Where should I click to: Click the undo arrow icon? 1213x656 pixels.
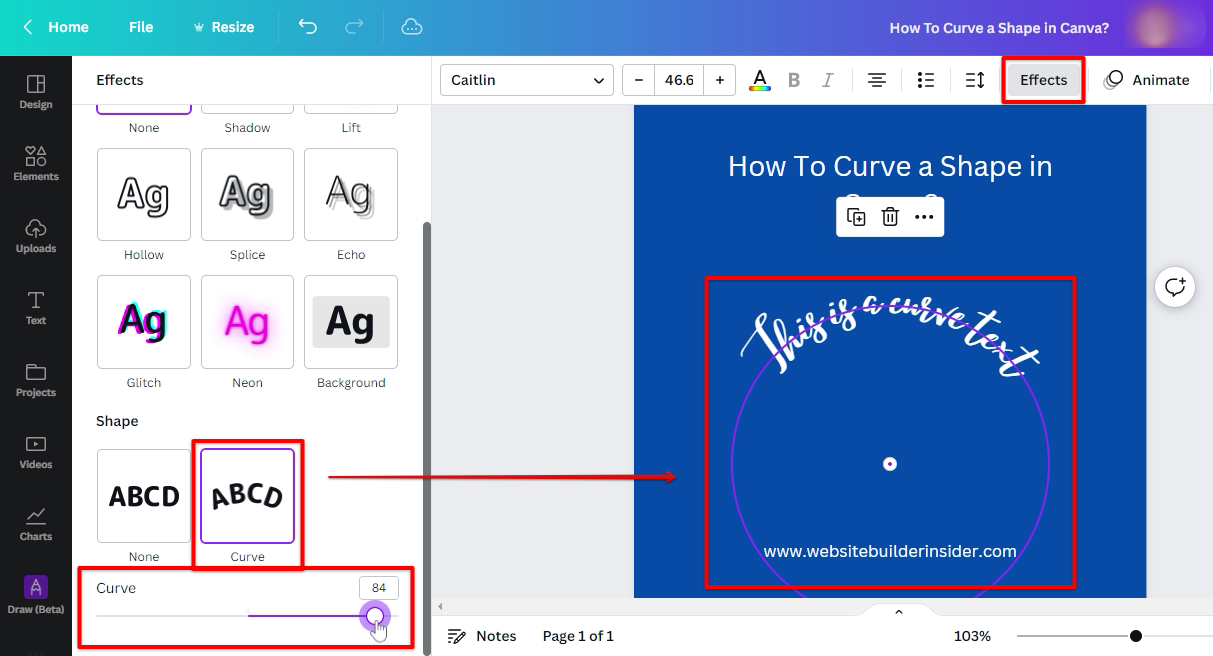(x=308, y=27)
